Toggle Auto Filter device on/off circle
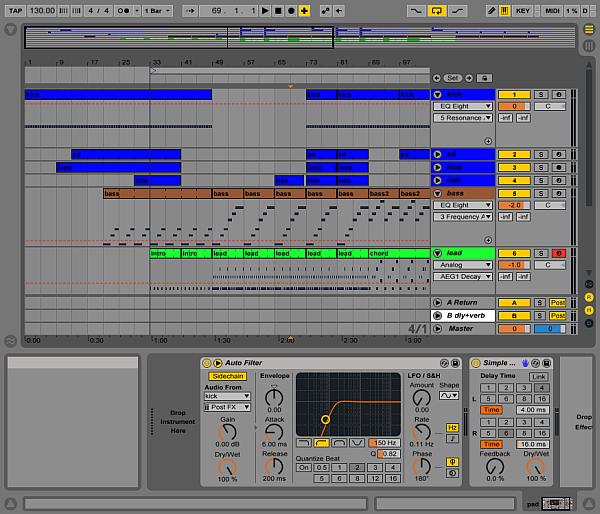Viewport: 600px width, 514px height. 207,363
